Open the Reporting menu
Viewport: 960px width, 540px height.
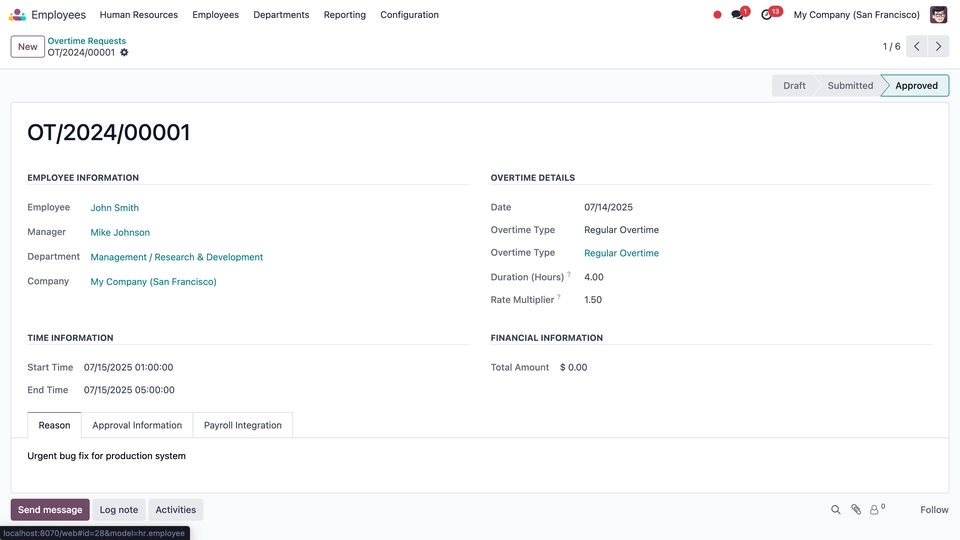(x=345, y=15)
